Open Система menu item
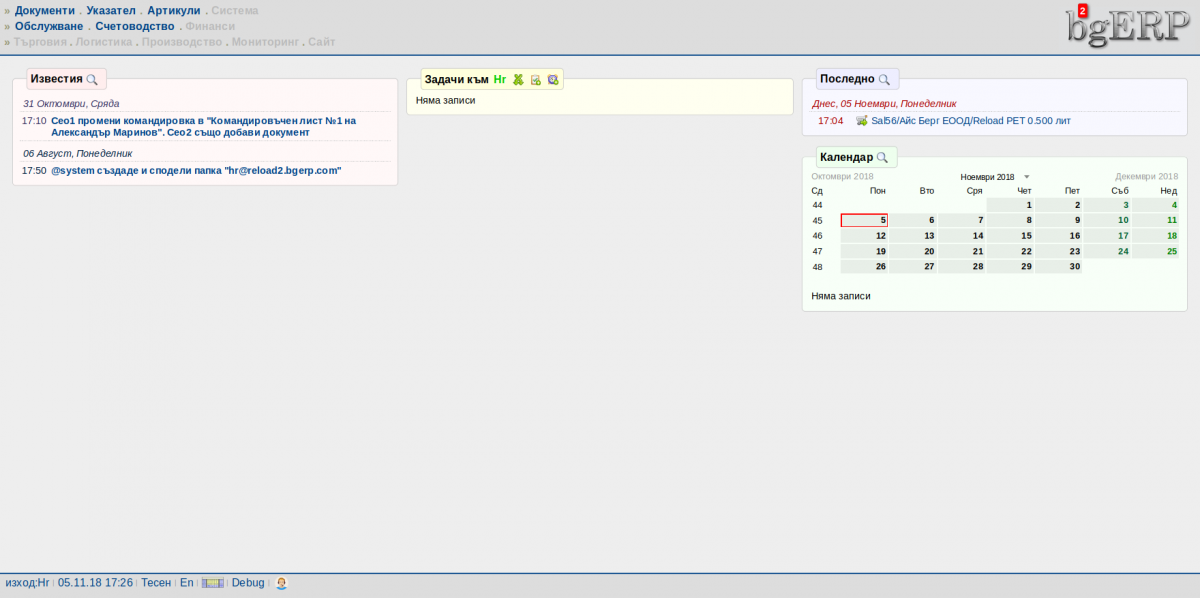Image resolution: width=1200 pixels, height=598 pixels. point(235,10)
